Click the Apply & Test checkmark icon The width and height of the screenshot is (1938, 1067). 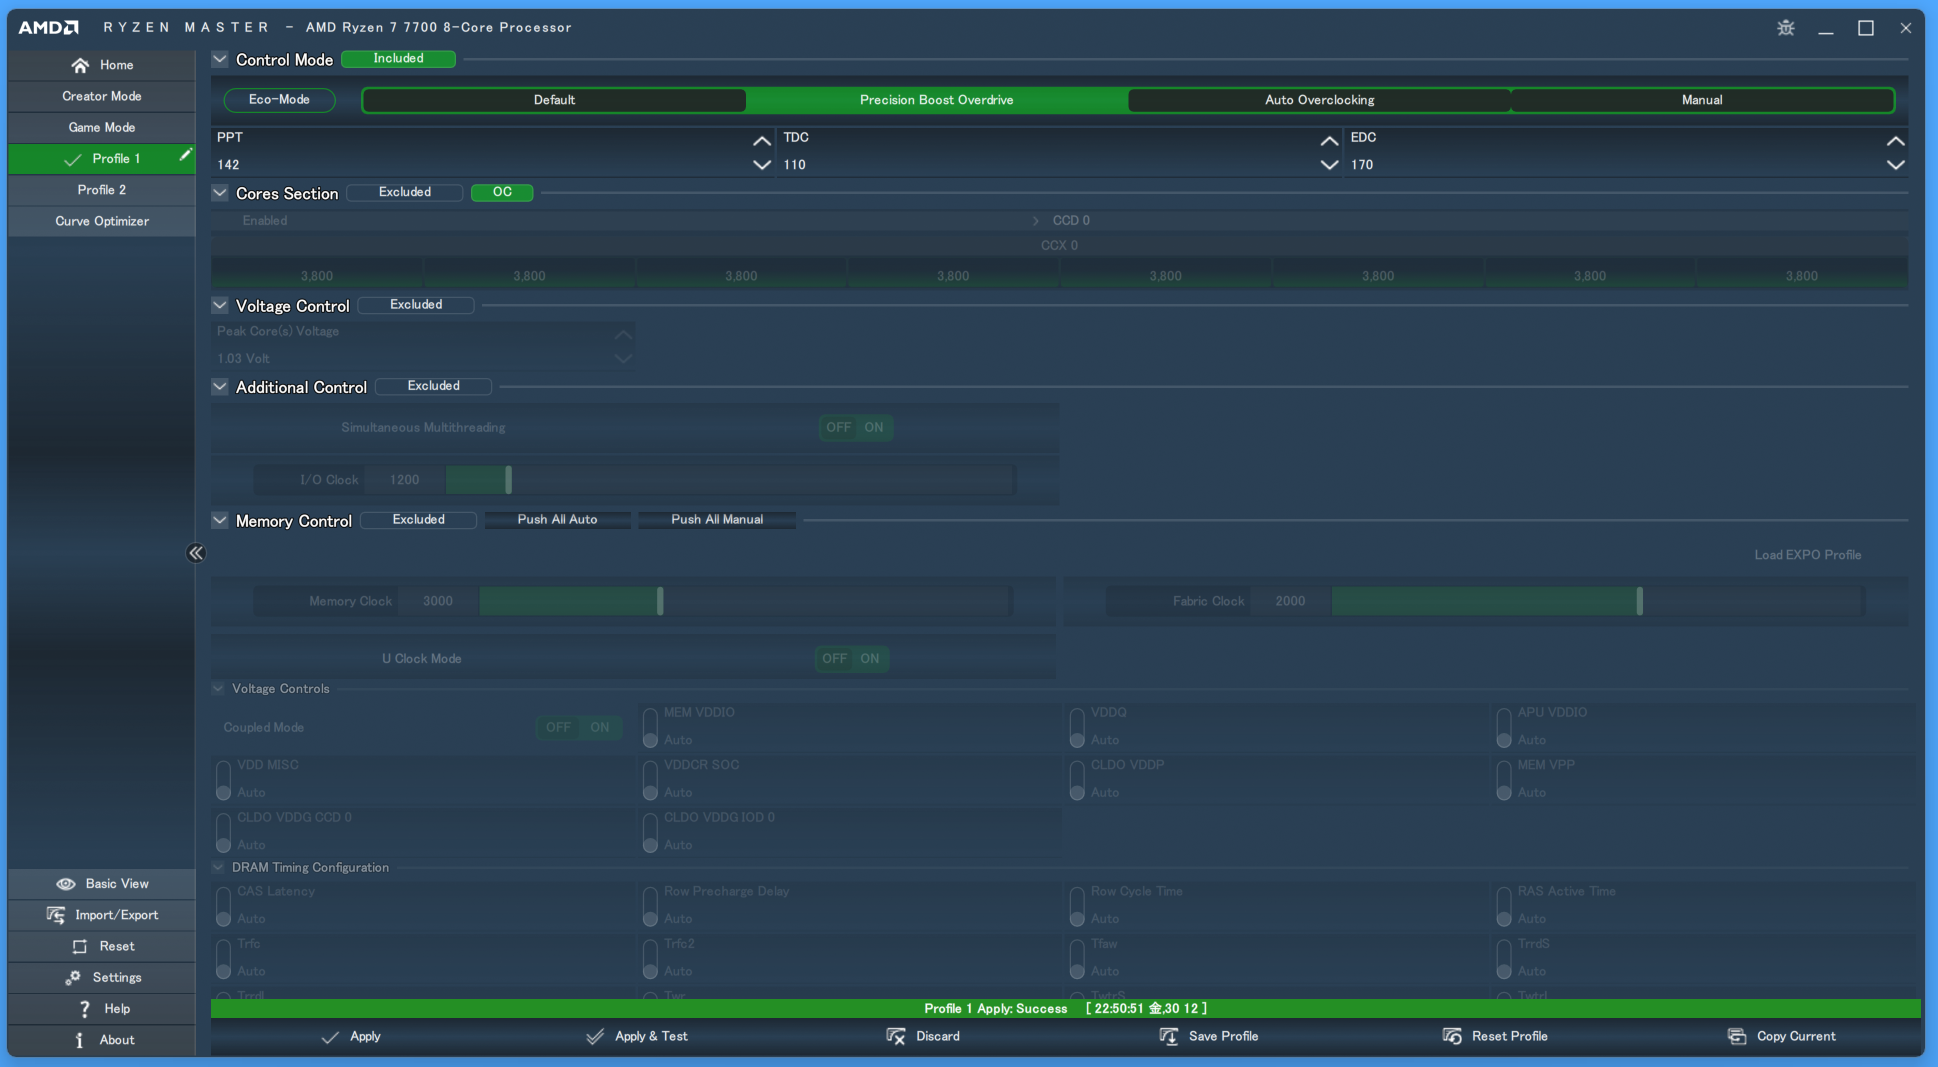pyautogui.click(x=595, y=1037)
